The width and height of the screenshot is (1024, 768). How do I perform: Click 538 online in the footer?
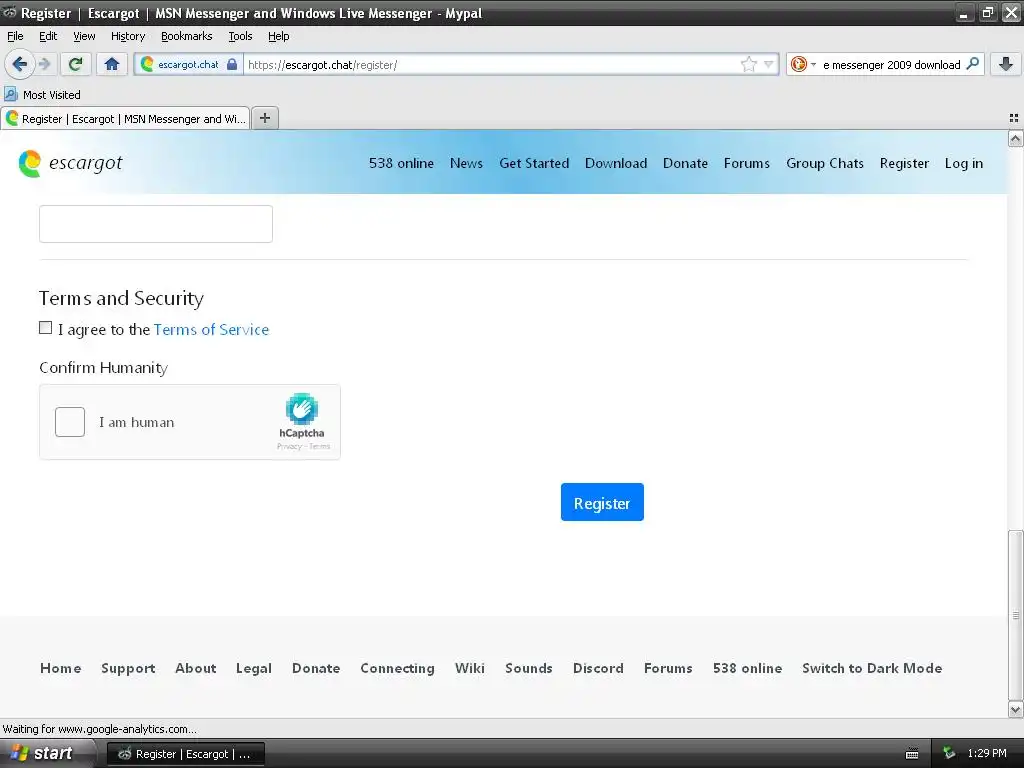click(747, 668)
